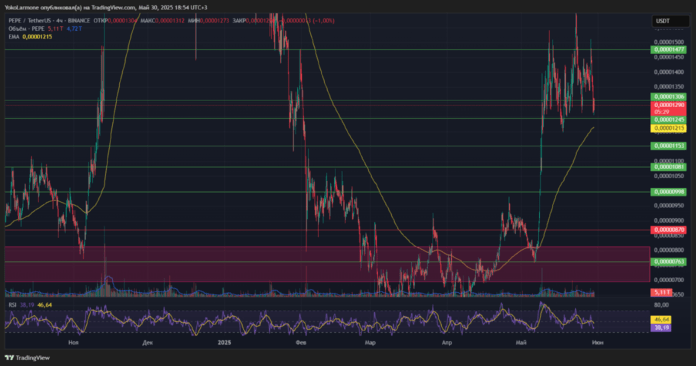Click the green 0,00001306 price label

click(x=668, y=97)
